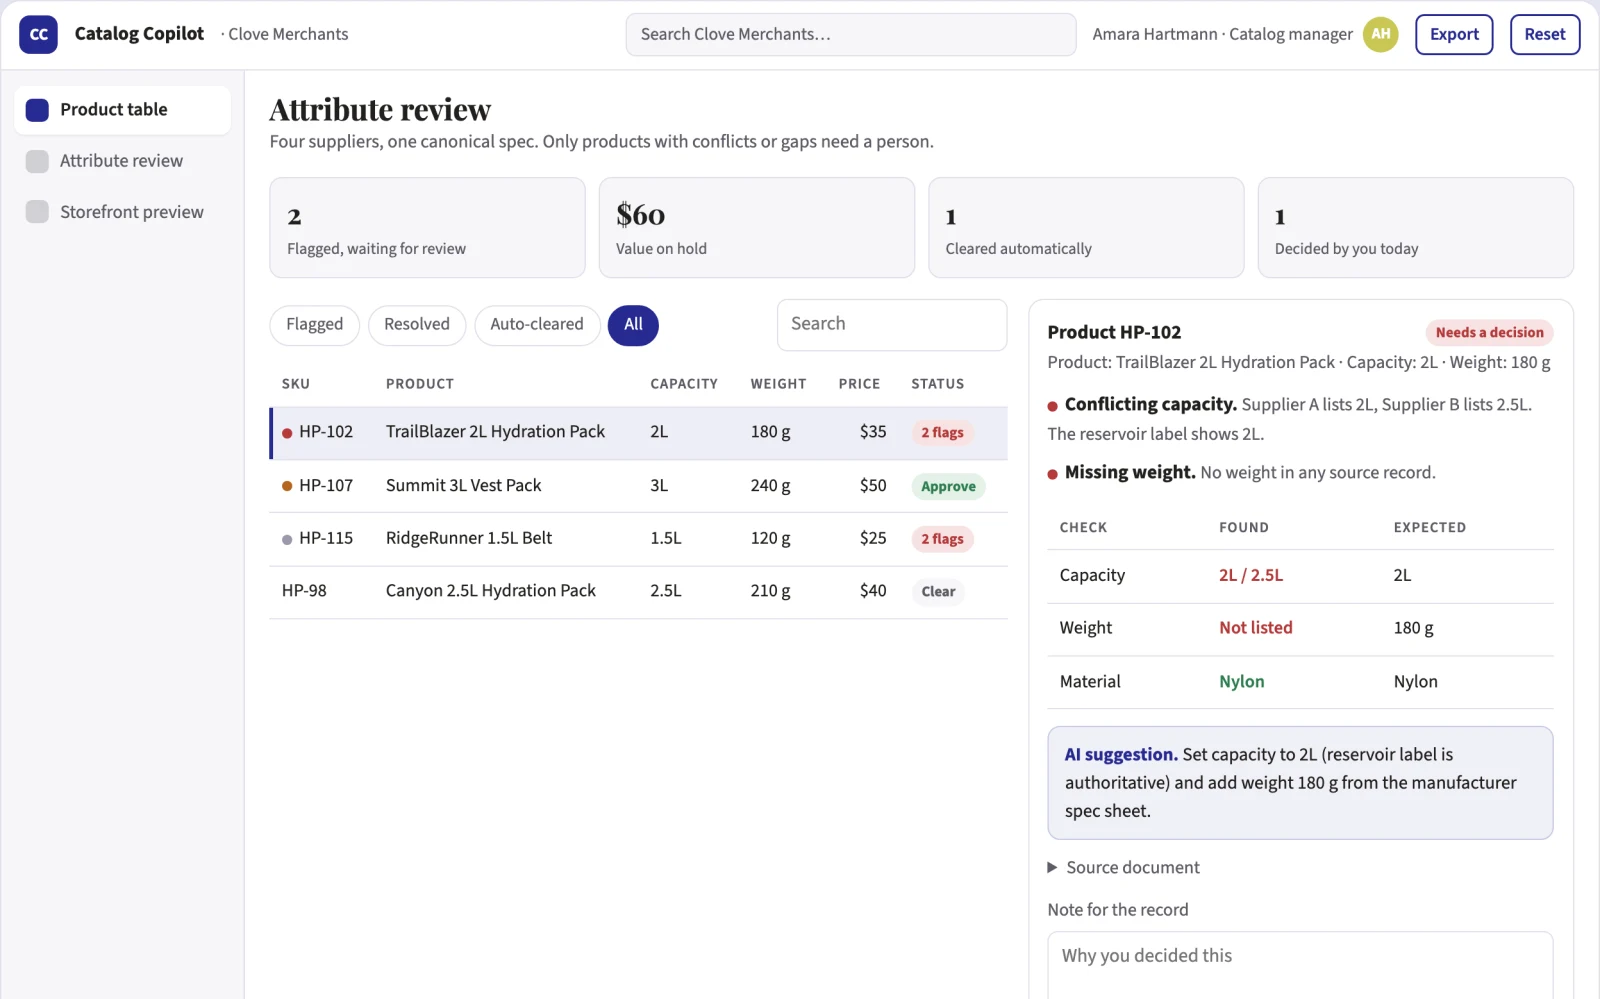Select the Summit 3L Vest Pack row

click(x=639, y=486)
